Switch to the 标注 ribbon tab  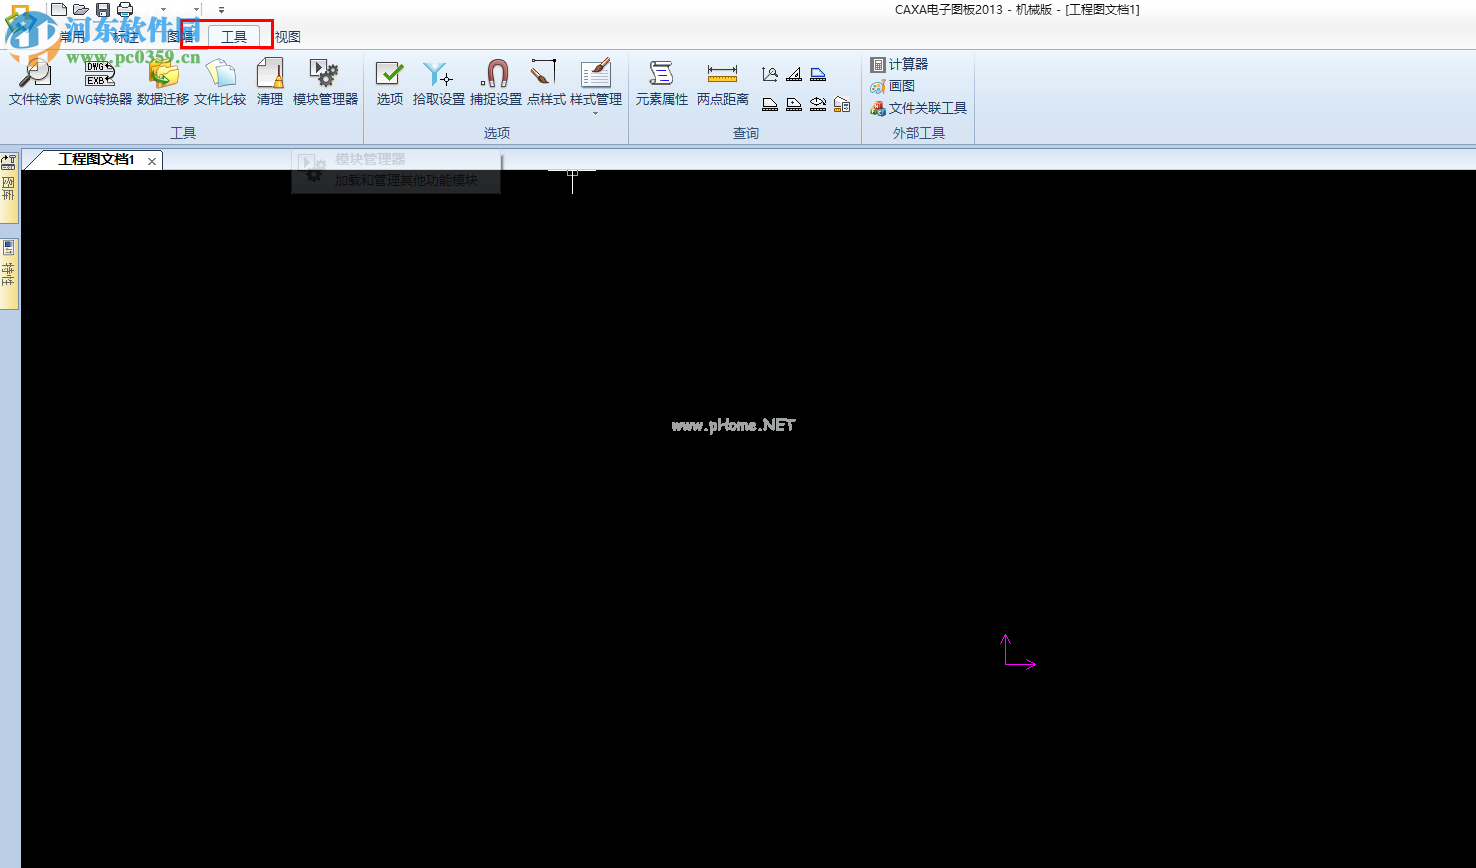click(x=127, y=37)
